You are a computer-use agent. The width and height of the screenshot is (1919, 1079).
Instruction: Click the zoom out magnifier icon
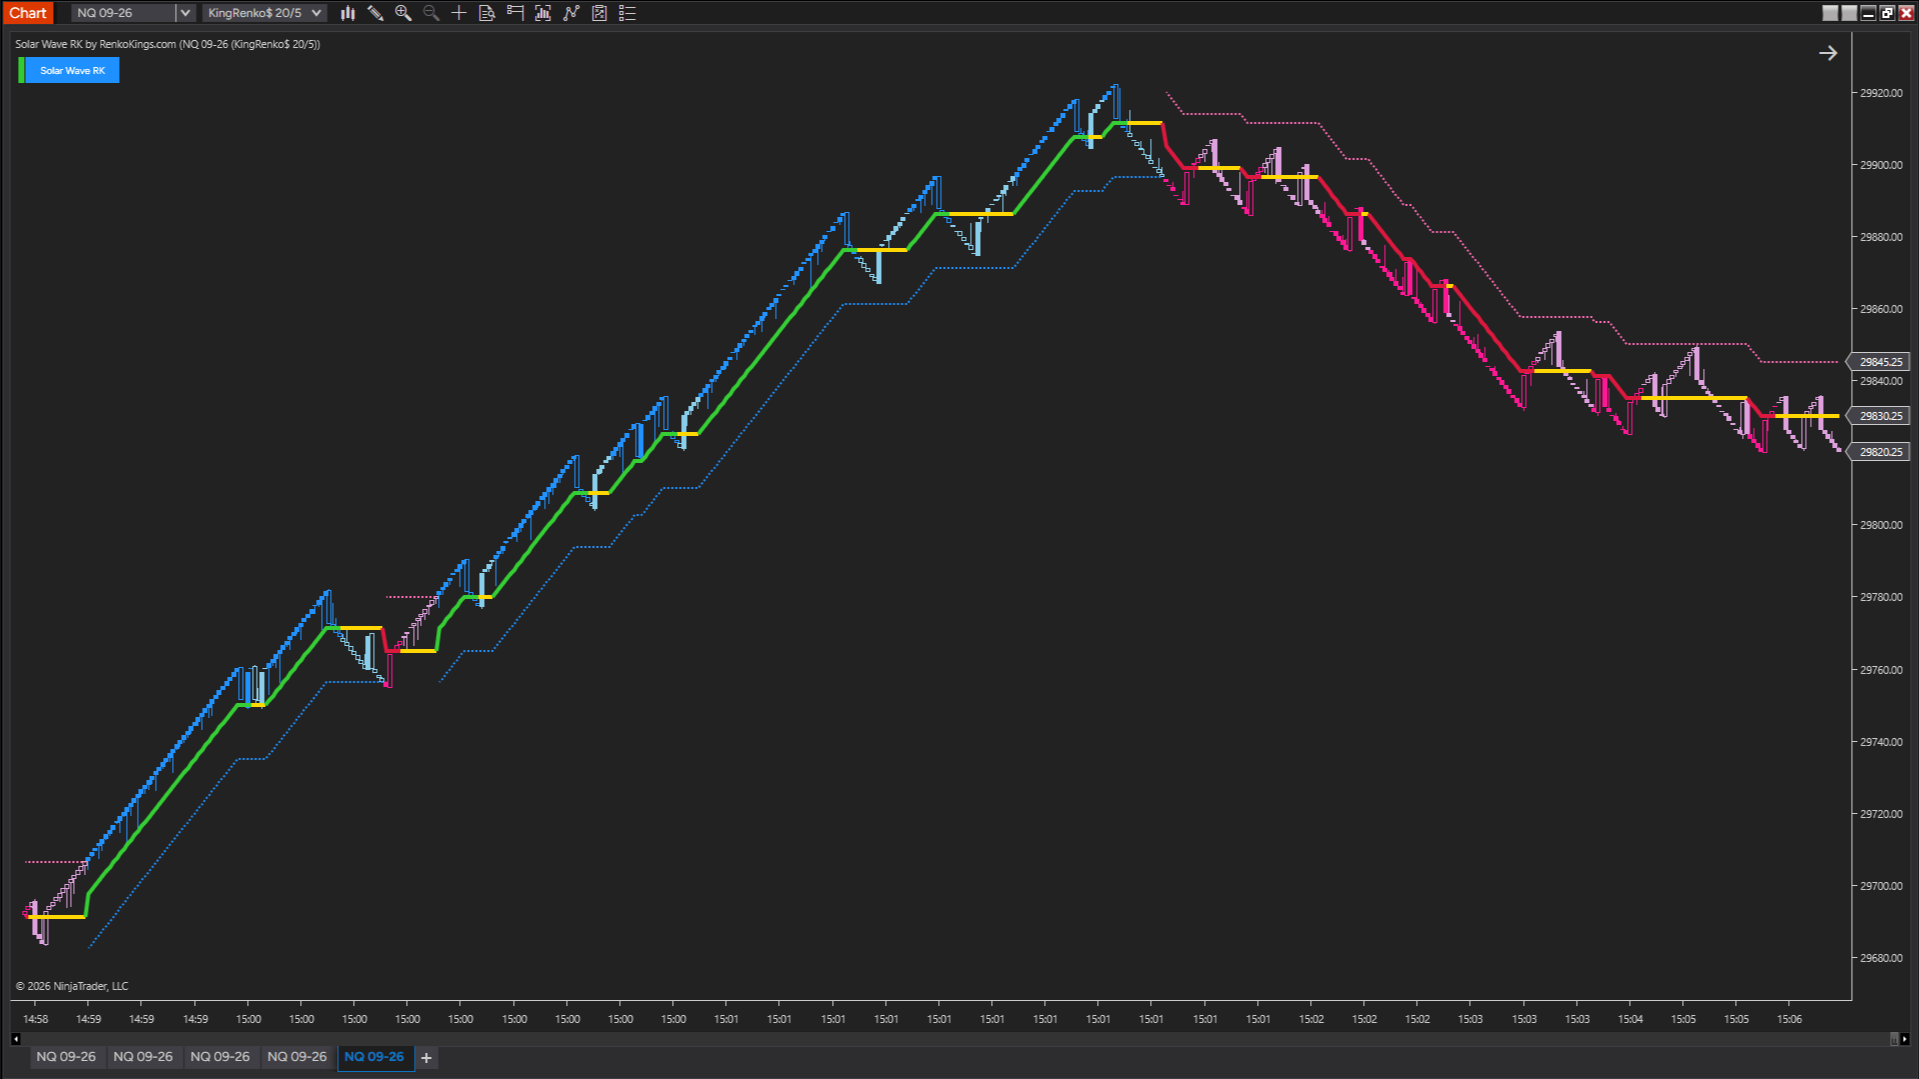point(431,13)
